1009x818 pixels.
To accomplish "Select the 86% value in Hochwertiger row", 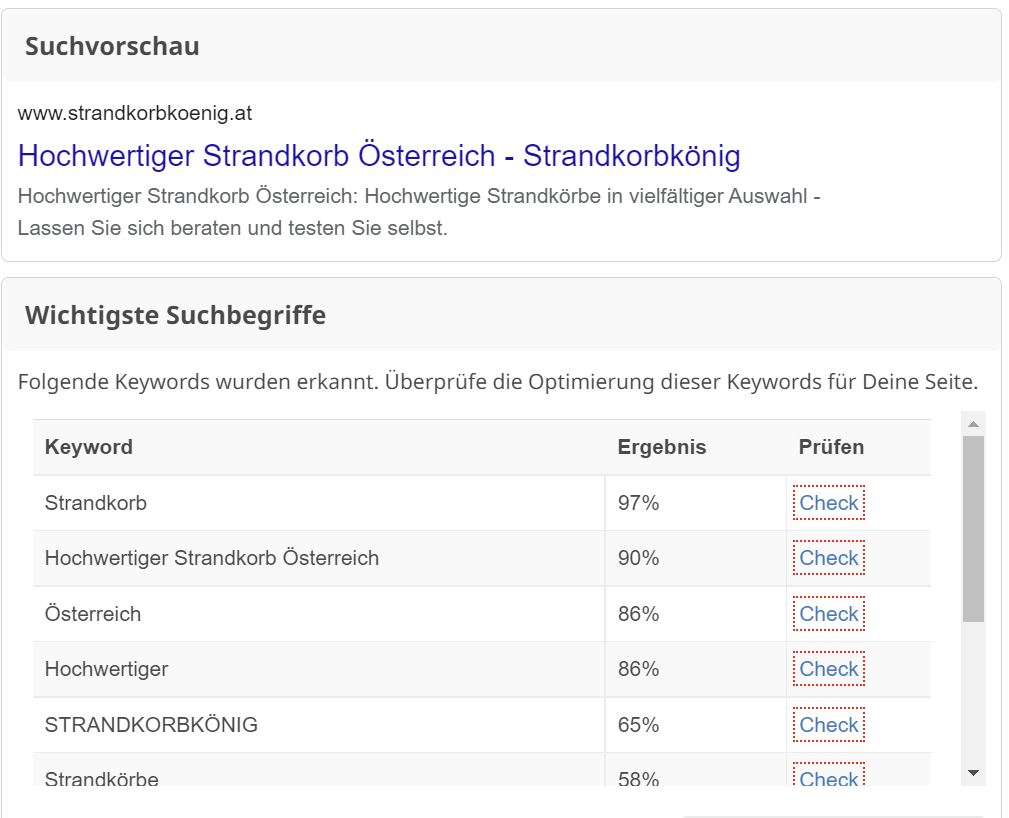I will [638, 669].
